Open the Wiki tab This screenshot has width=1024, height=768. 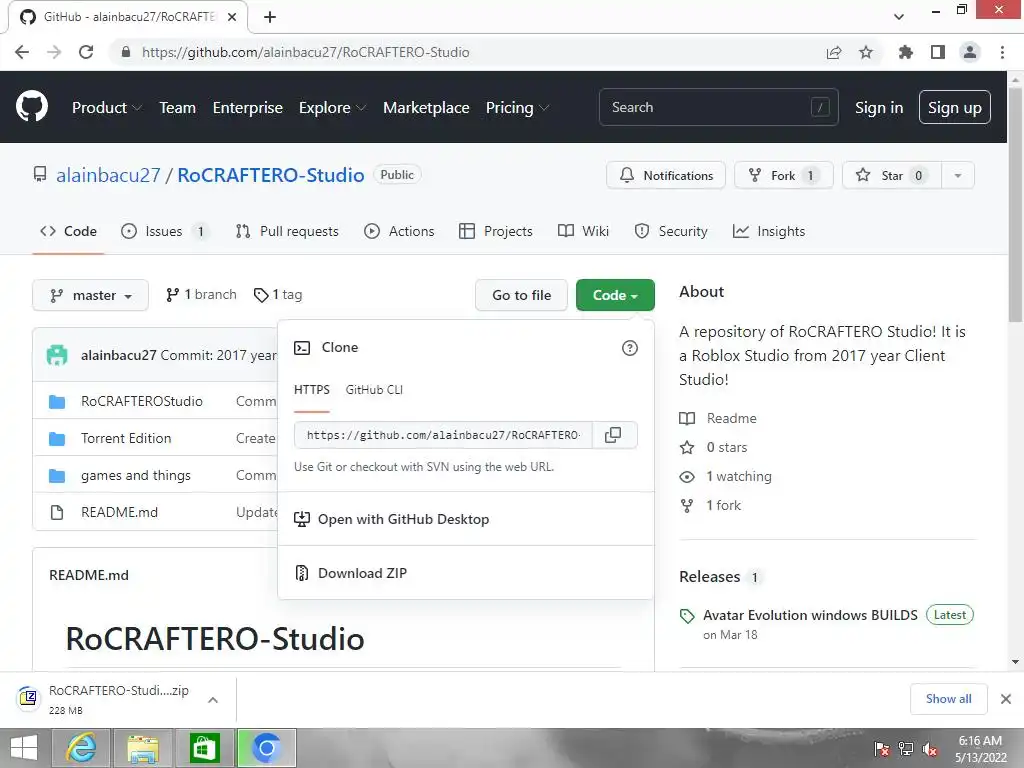pyautogui.click(x=583, y=231)
